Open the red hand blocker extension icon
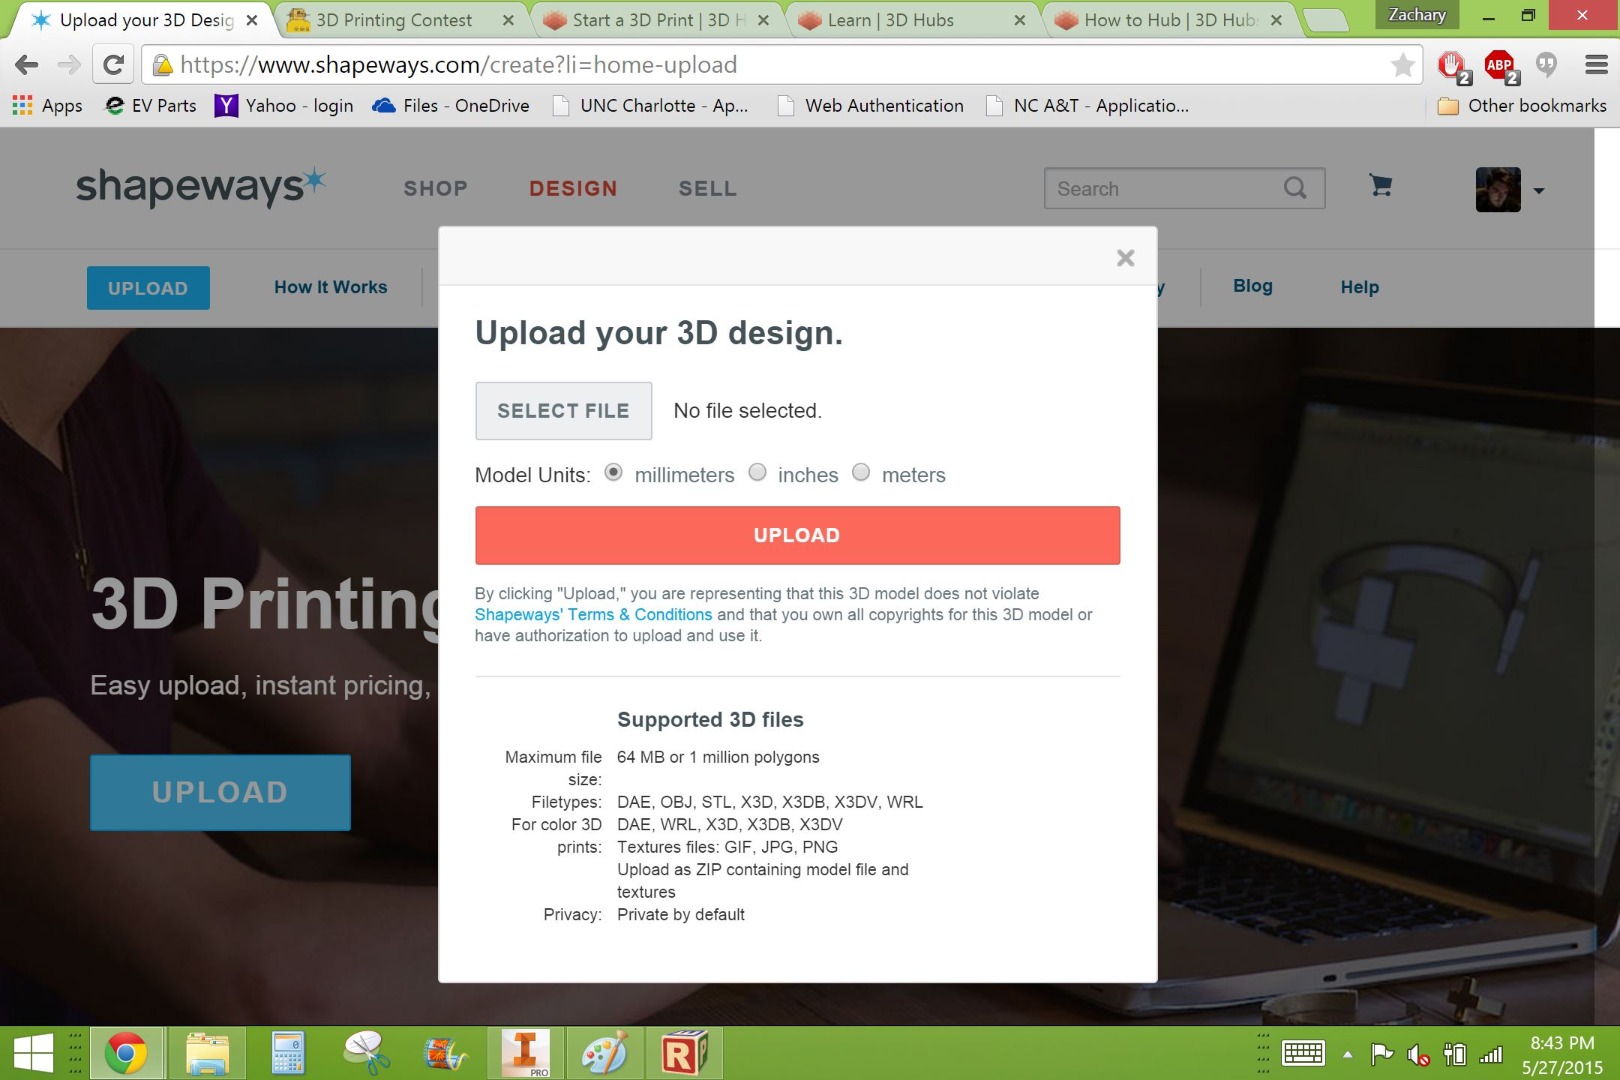Image resolution: width=1620 pixels, height=1080 pixels. pyautogui.click(x=1453, y=67)
